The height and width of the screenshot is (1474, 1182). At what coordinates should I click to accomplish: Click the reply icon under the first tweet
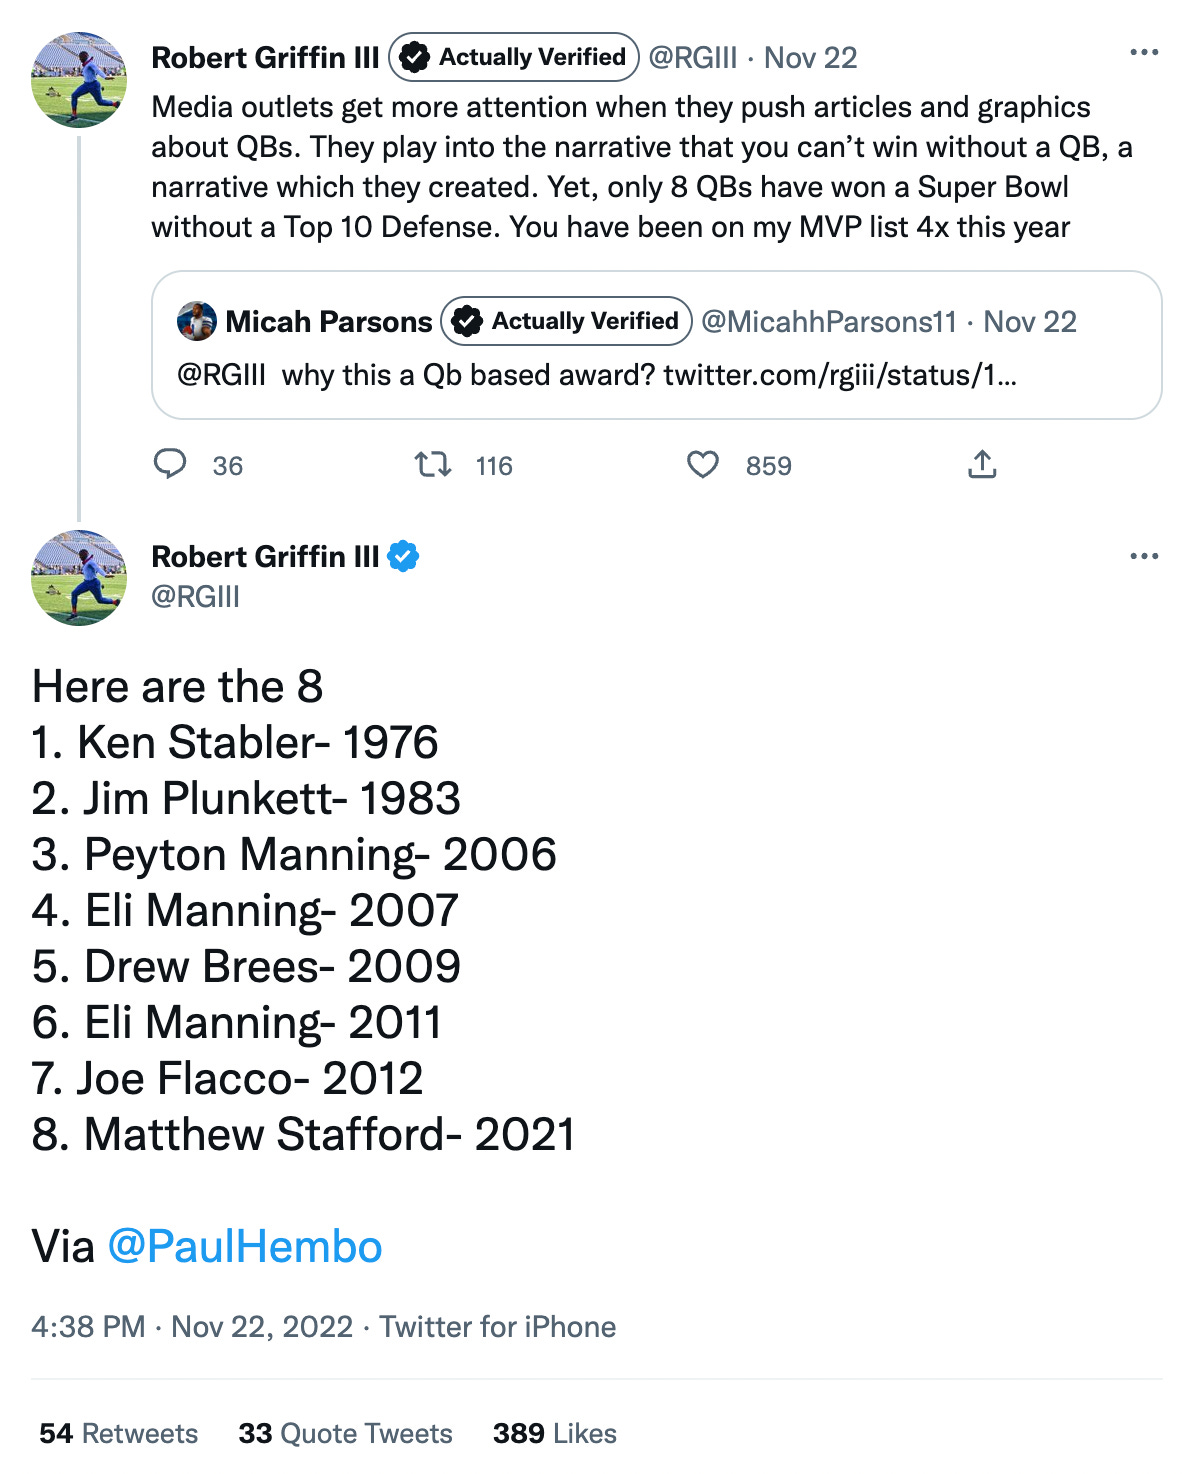(x=170, y=464)
